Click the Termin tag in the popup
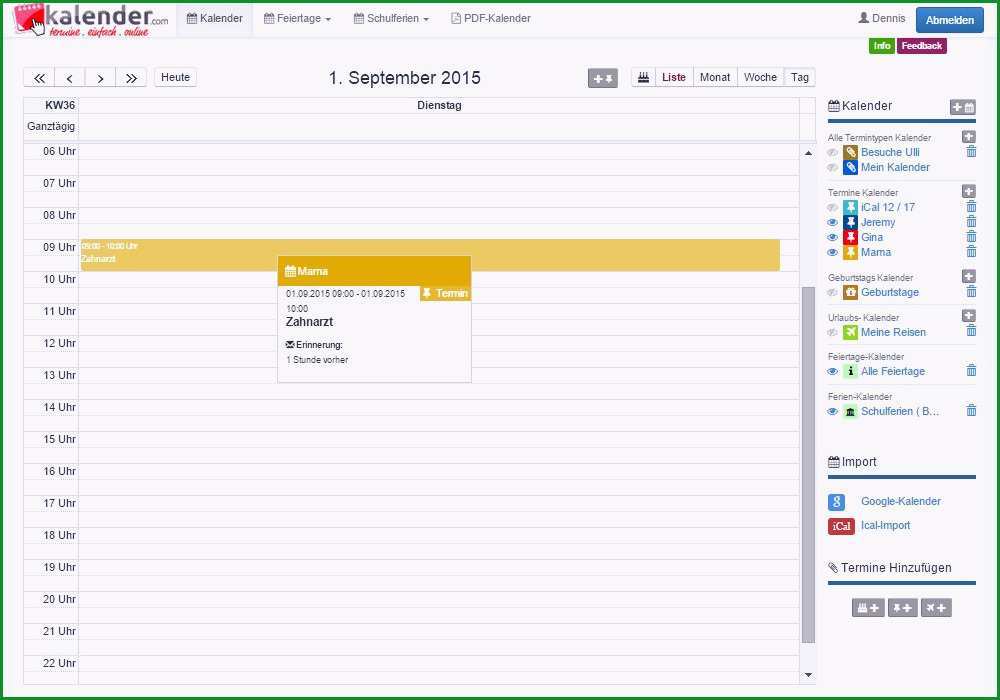The height and width of the screenshot is (700, 1000). pos(445,293)
